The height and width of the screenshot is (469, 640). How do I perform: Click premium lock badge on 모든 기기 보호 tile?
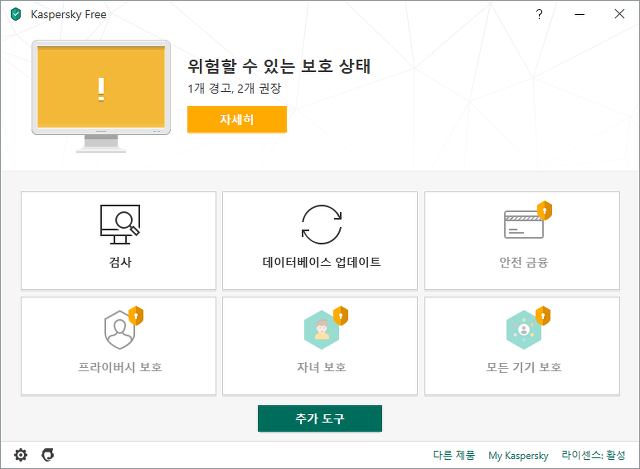[x=543, y=316]
